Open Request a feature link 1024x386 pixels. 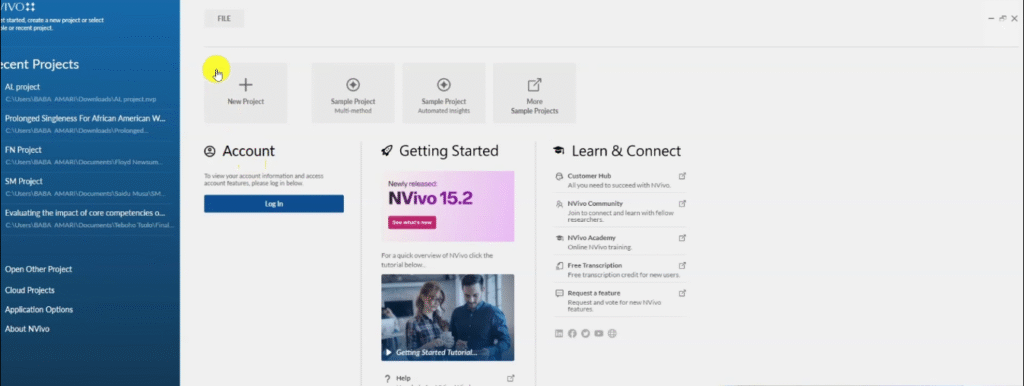(x=594, y=293)
